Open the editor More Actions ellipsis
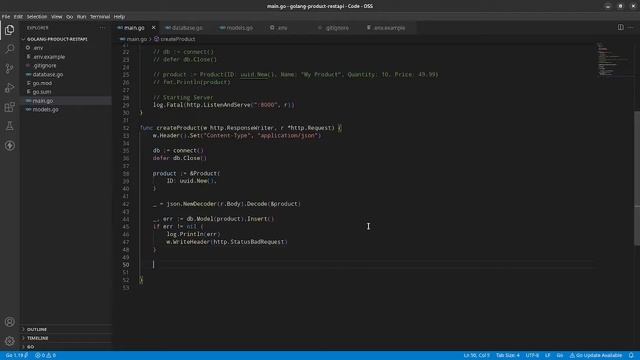This screenshot has width=640, height=360. [631, 27]
